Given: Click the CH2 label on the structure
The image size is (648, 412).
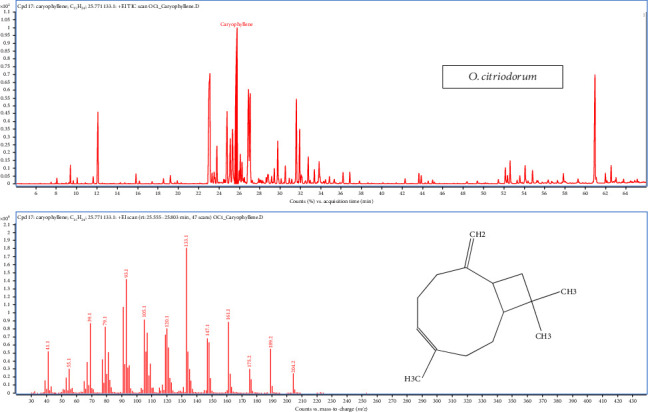Looking at the screenshot, I should [x=477, y=235].
